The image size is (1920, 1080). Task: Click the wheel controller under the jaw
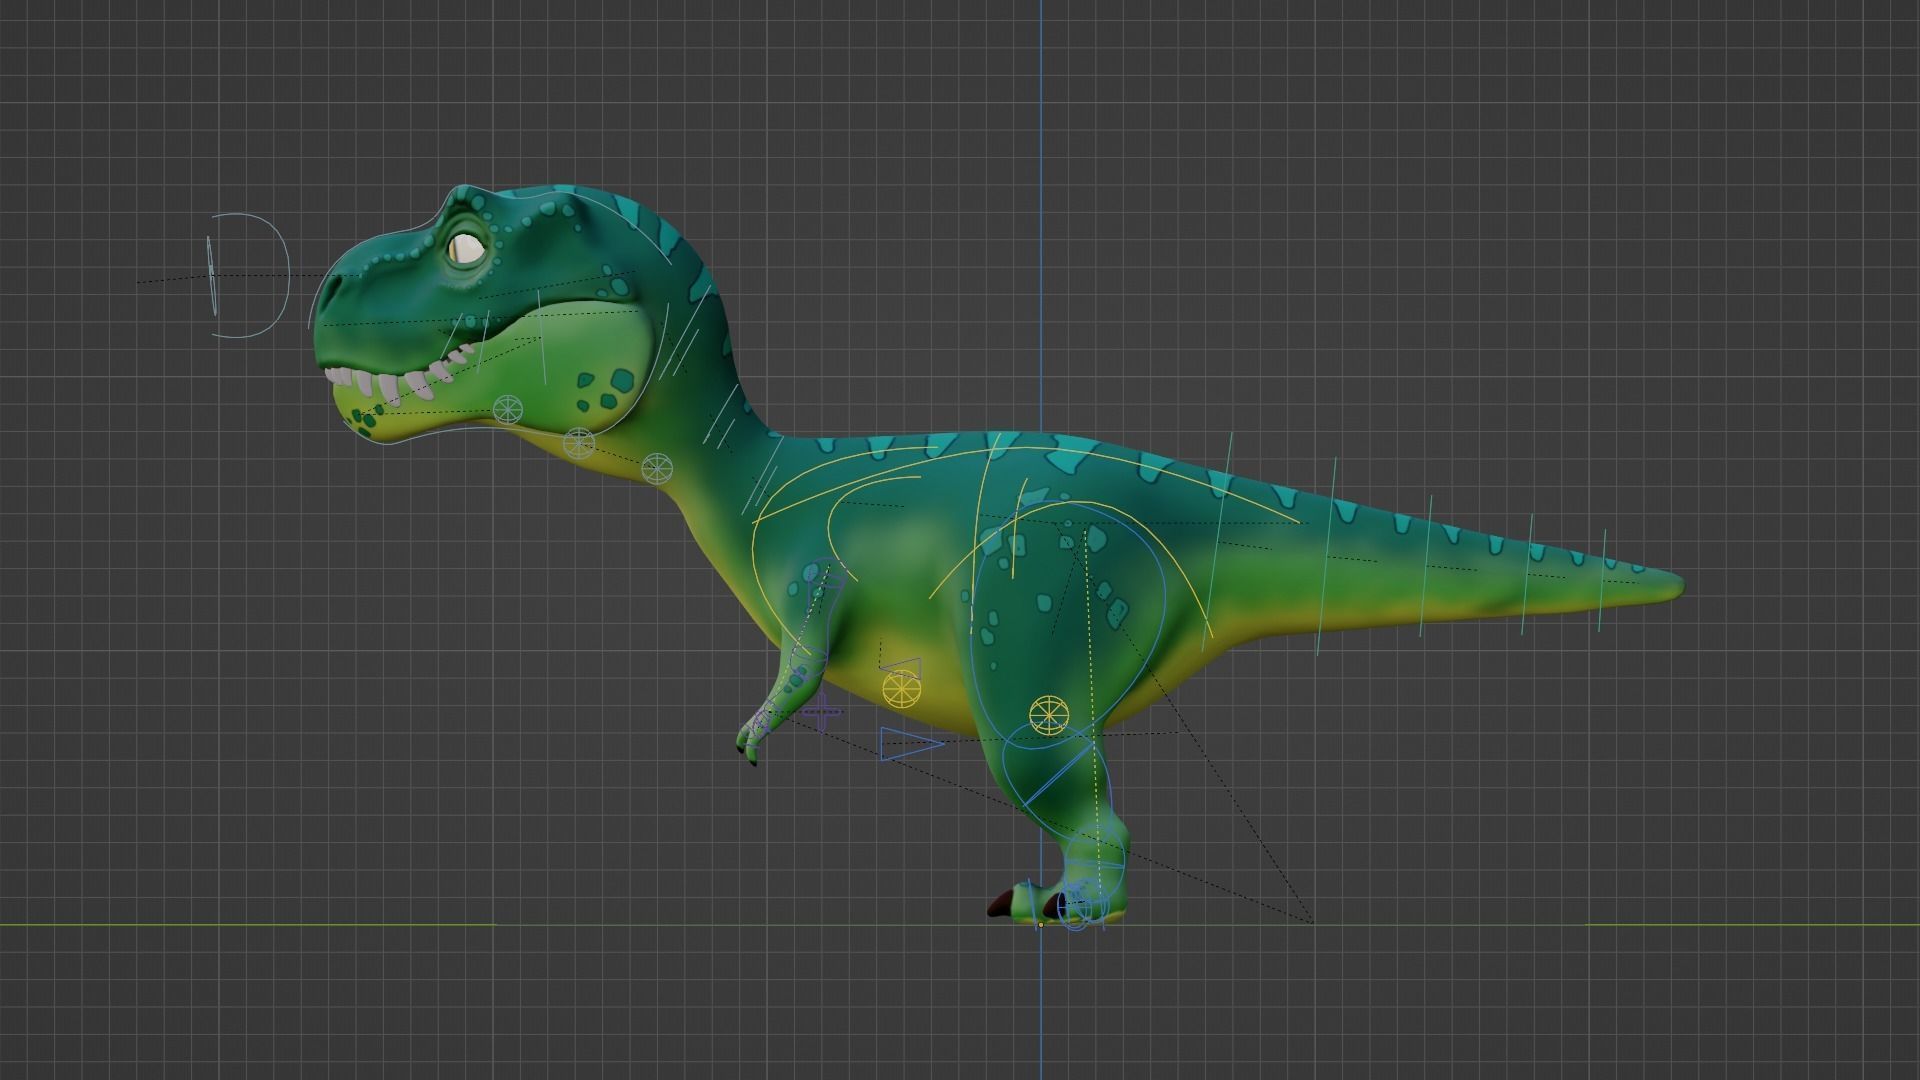coord(508,410)
